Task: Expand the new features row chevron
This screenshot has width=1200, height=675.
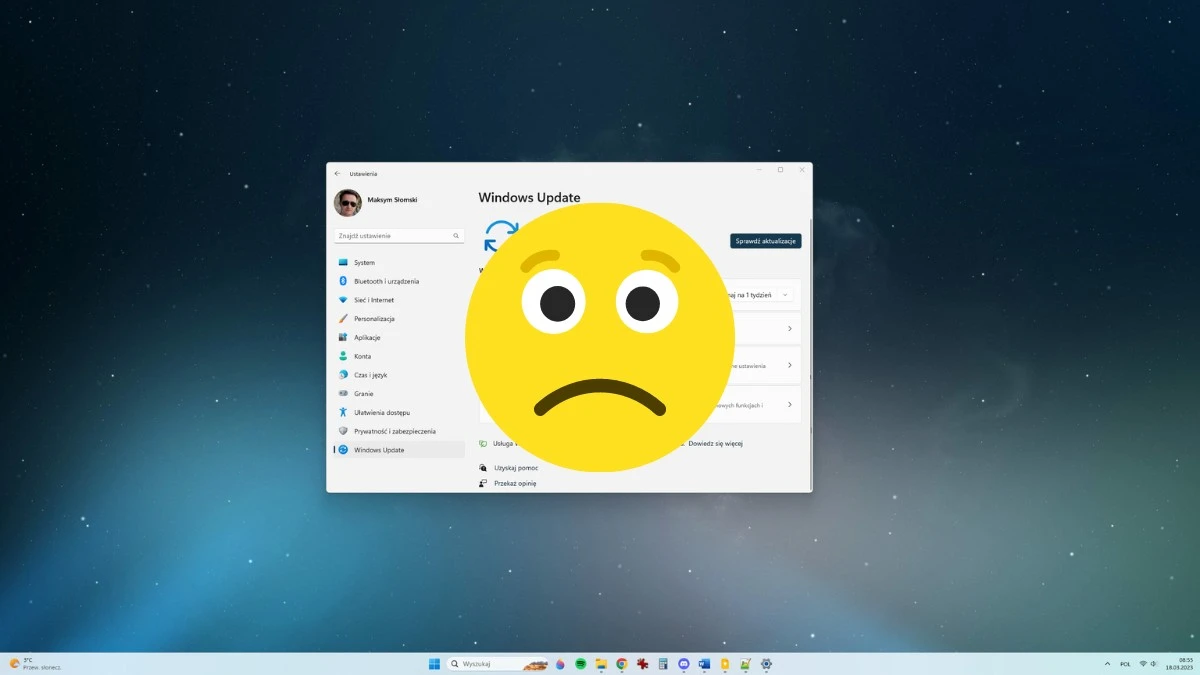Action: click(790, 404)
